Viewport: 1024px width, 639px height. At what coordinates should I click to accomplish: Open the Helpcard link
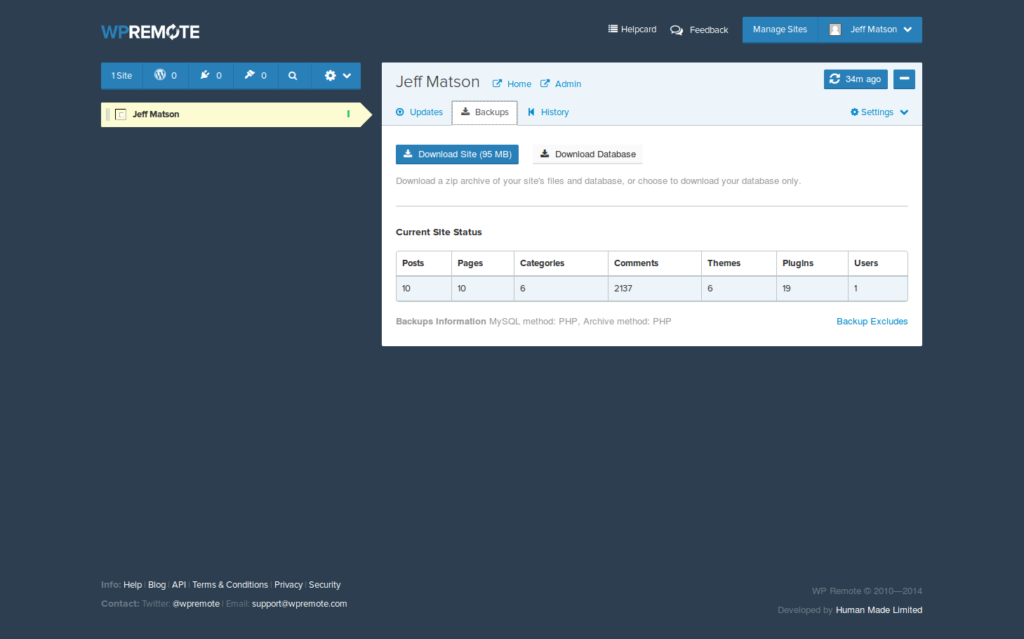pos(632,30)
